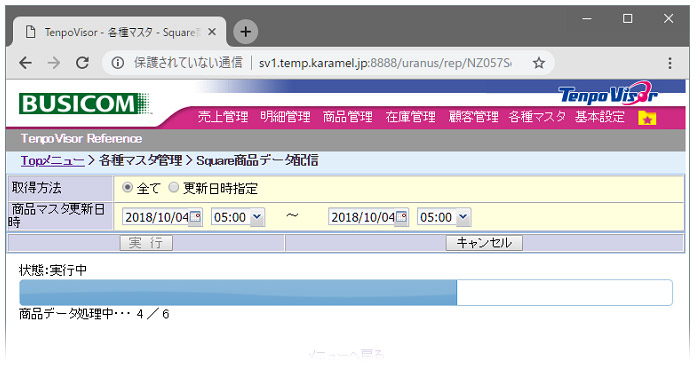Open the 明細管理 menu

pos(285,117)
